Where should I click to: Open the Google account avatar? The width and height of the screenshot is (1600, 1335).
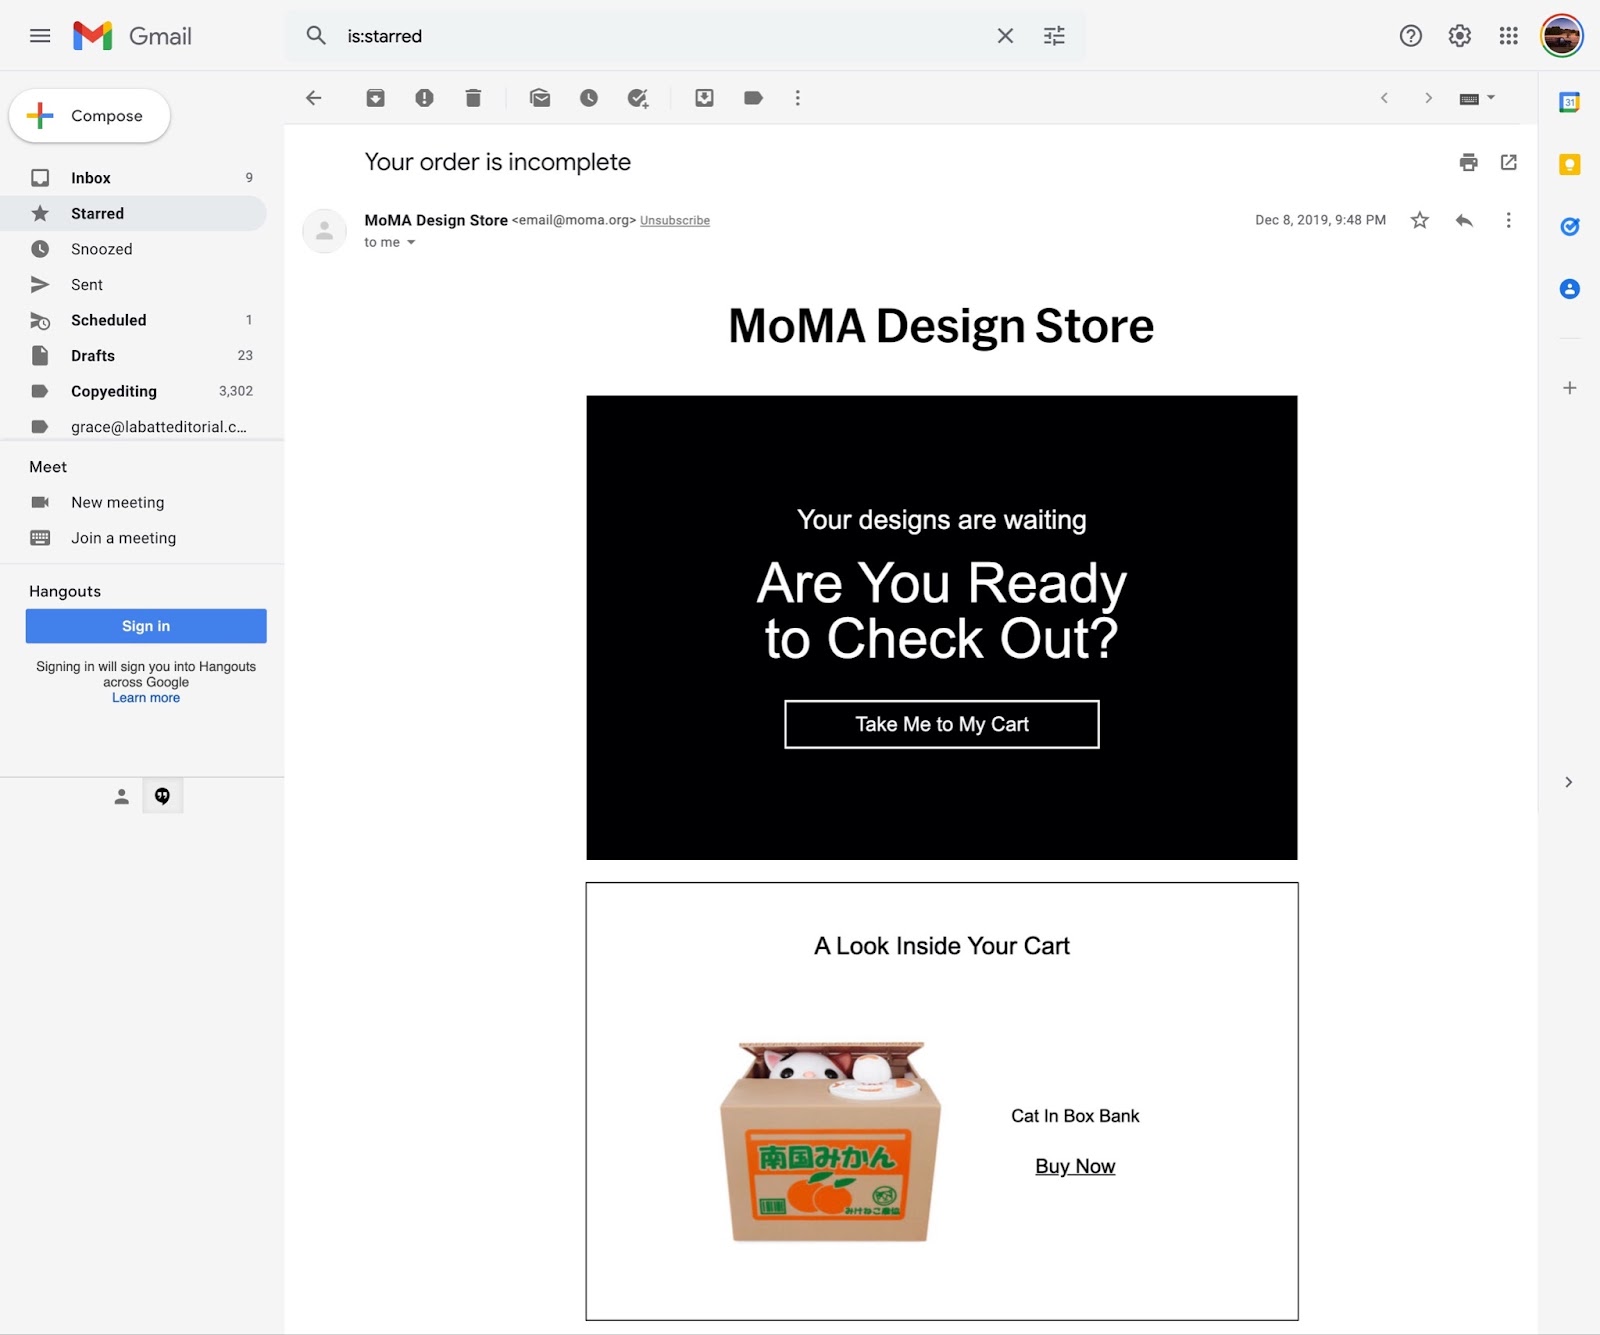pyautogui.click(x=1561, y=36)
